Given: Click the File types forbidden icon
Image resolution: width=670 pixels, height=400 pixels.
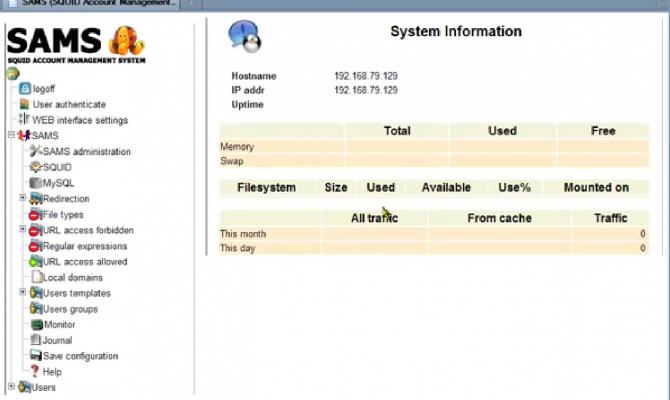Looking at the screenshot, I should pyautogui.click(x=35, y=215).
